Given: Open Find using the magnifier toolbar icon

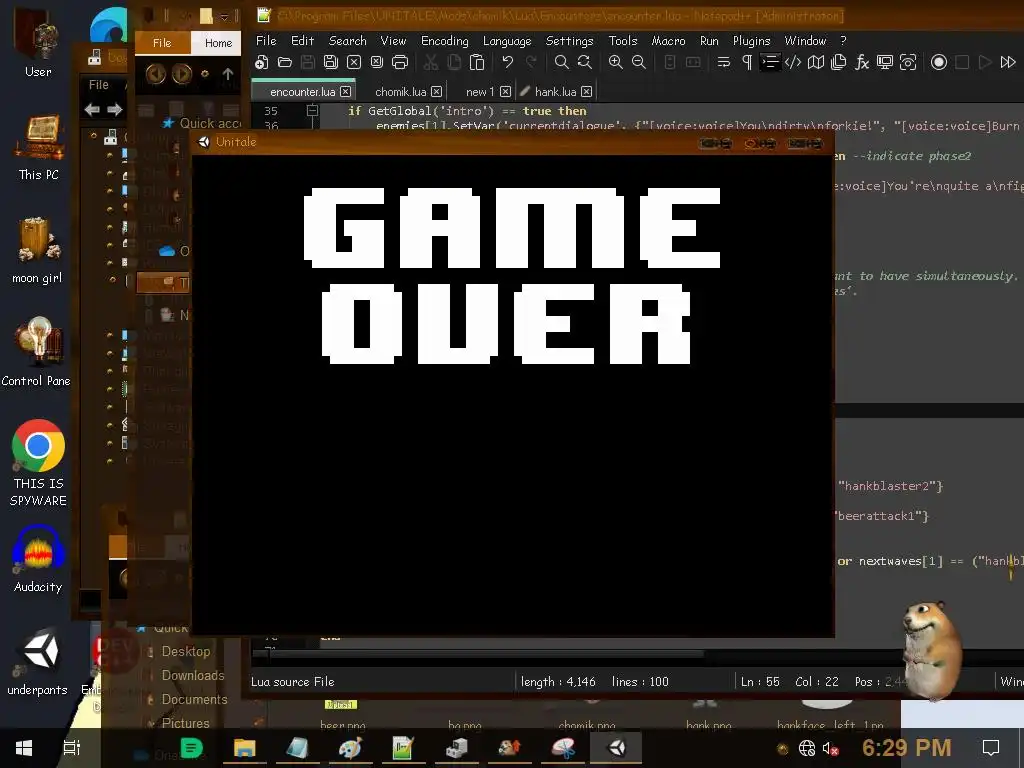Looking at the screenshot, I should pyautogui.click(x=561, y=63).
